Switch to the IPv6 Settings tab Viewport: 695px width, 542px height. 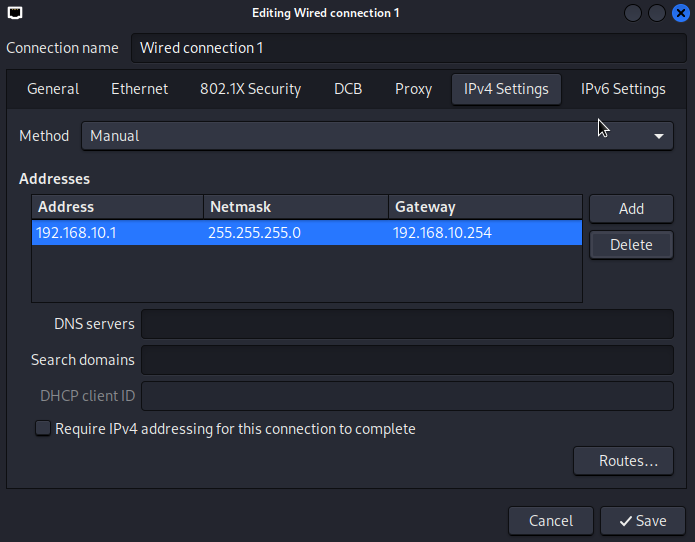click(623, 89)
